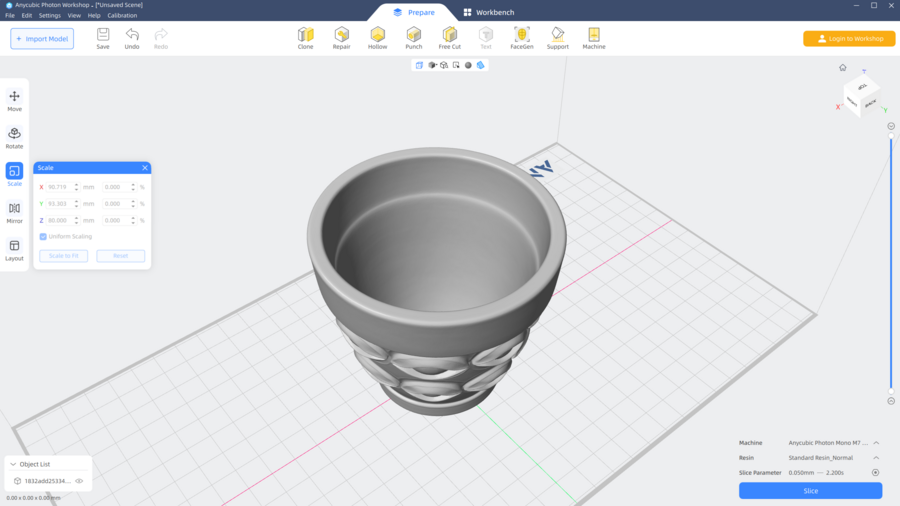Click the Repair model icon
This screenshot has height=506, width=900.
341,37
